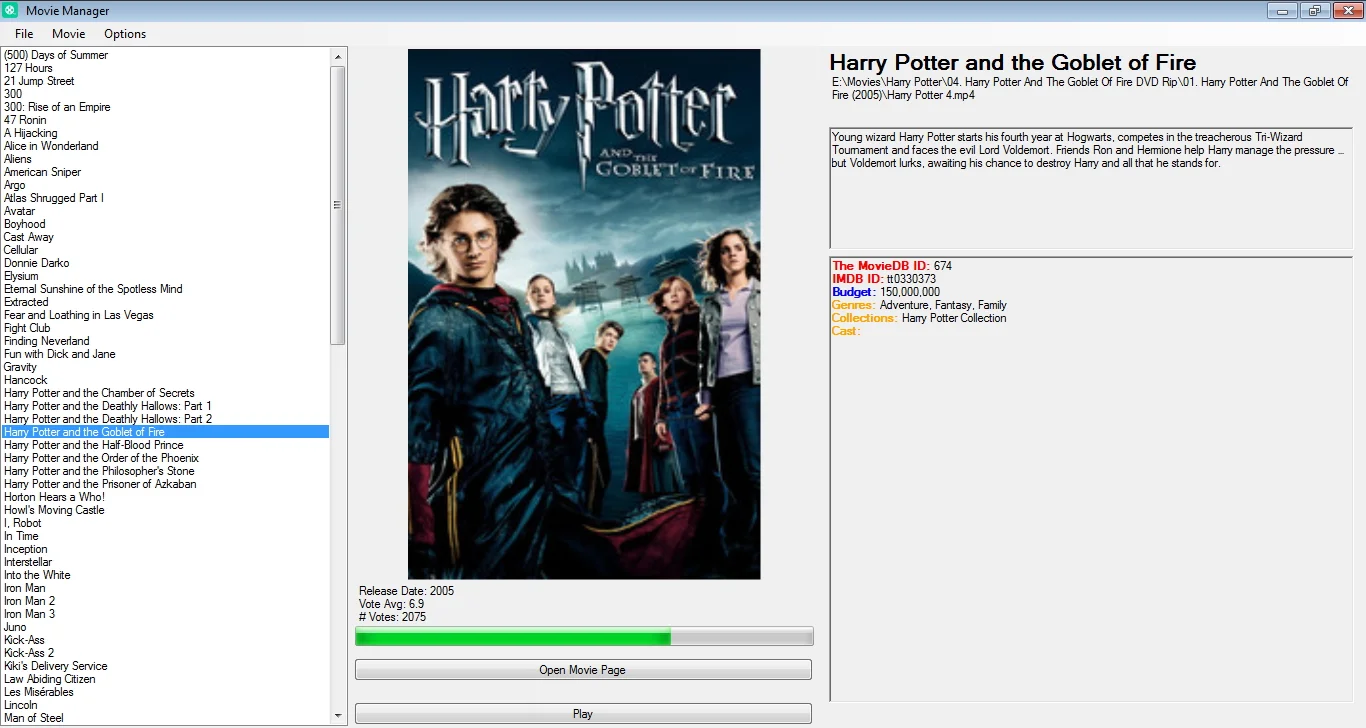The height and width of the screenshot is (728, 1366).
Task: Select "Iron Man 3" in movie list
Action: (x=165, y=614)
